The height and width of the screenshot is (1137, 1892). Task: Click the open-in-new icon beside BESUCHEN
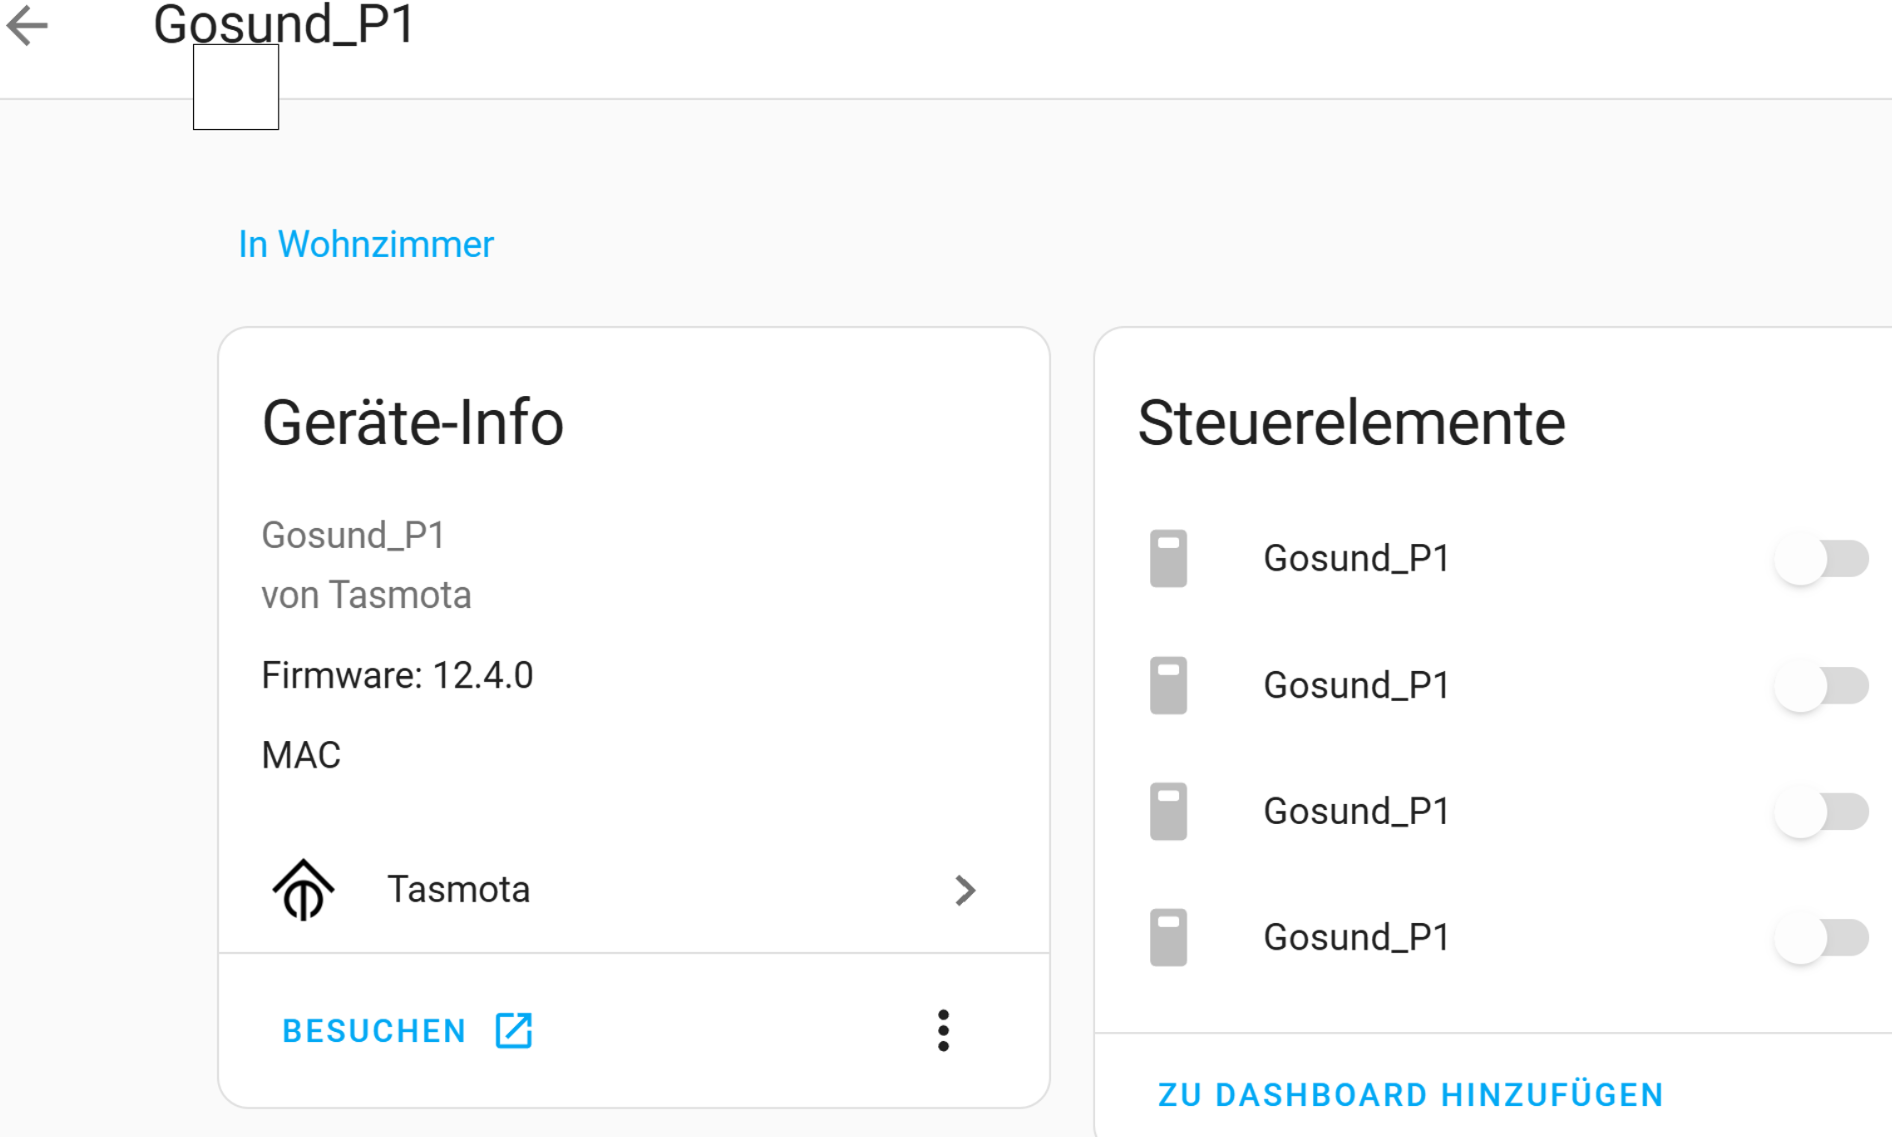tap(514, 1030)
